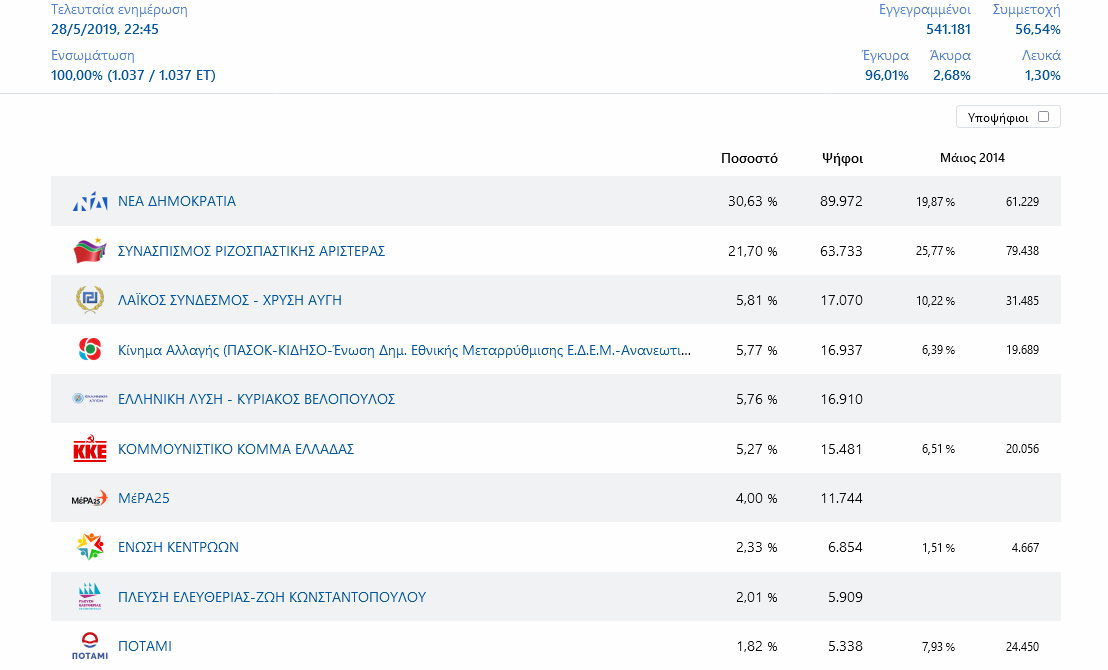Screen dimensions: 1108x670
Task: Open ΣΥΝΑΣΠΙΣΜΟΣ ΡΙΖΟΣΠΑΣΤΙΚΗΣ ΑΡΙΣΤΕΡΑΣ link
Action: (251, 251)
